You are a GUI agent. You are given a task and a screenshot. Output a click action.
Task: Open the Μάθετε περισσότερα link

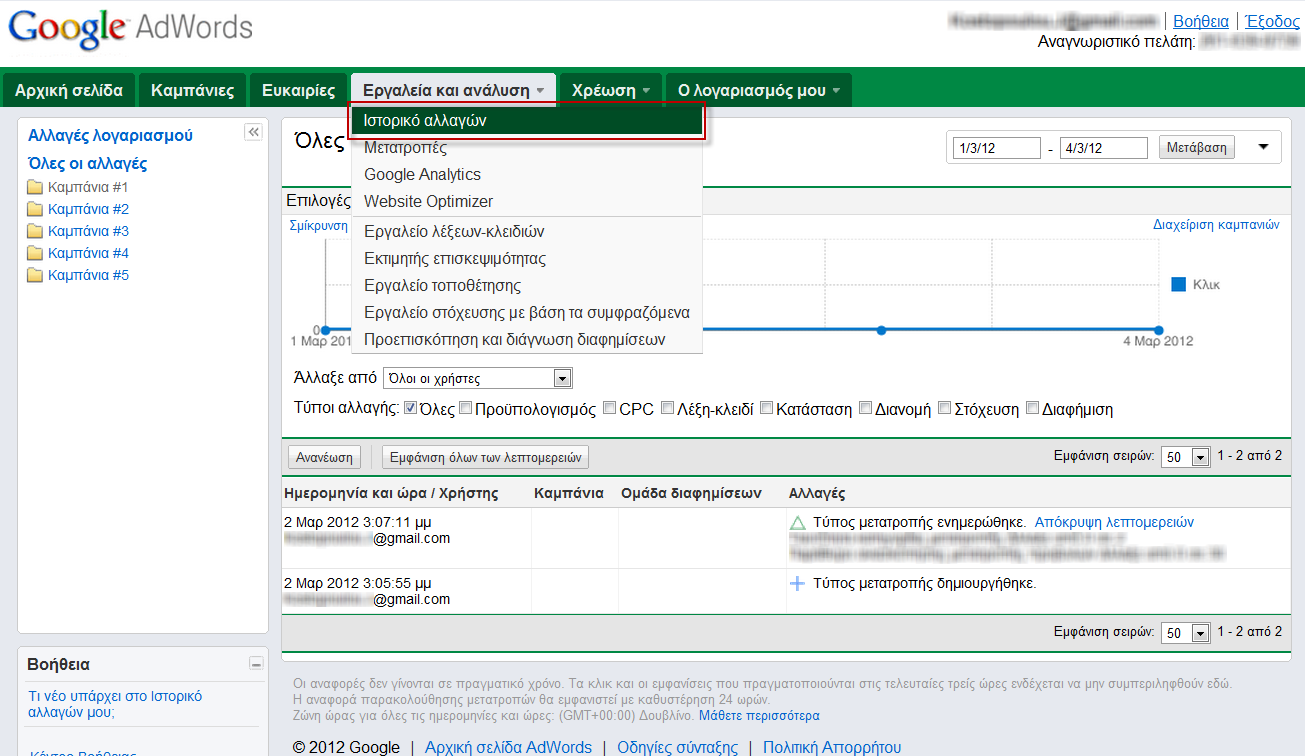click(x=759, y=716)
